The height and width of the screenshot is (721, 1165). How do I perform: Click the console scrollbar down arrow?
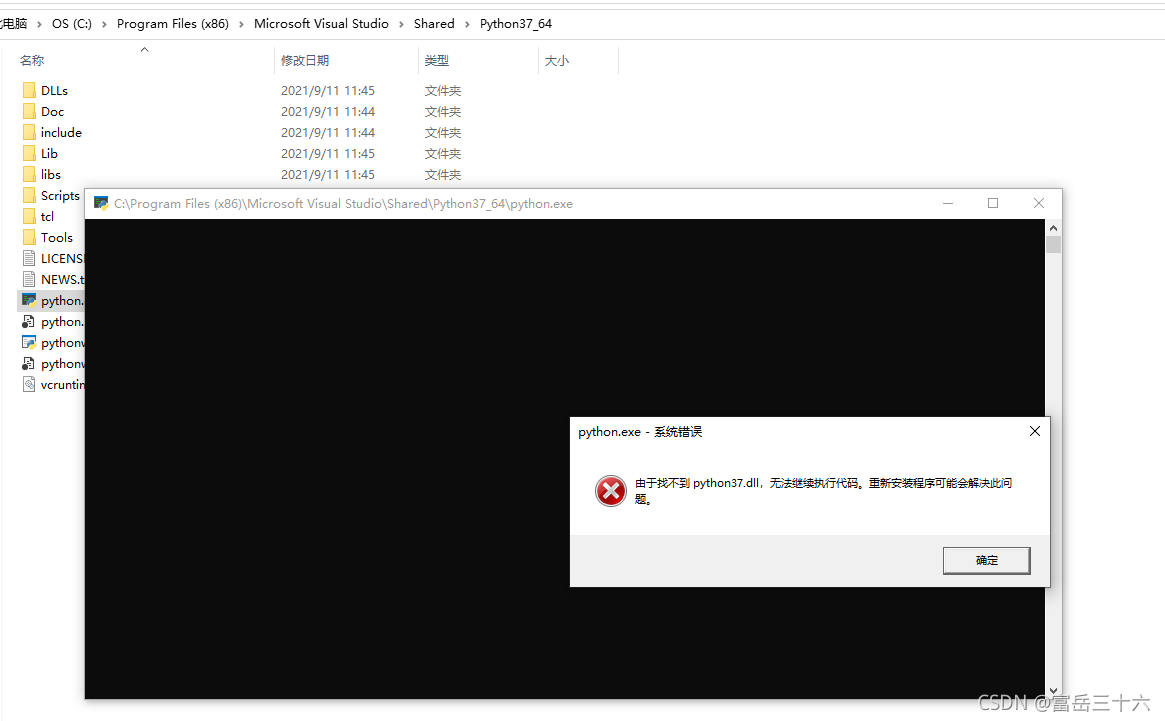(x=1053, y=691)
